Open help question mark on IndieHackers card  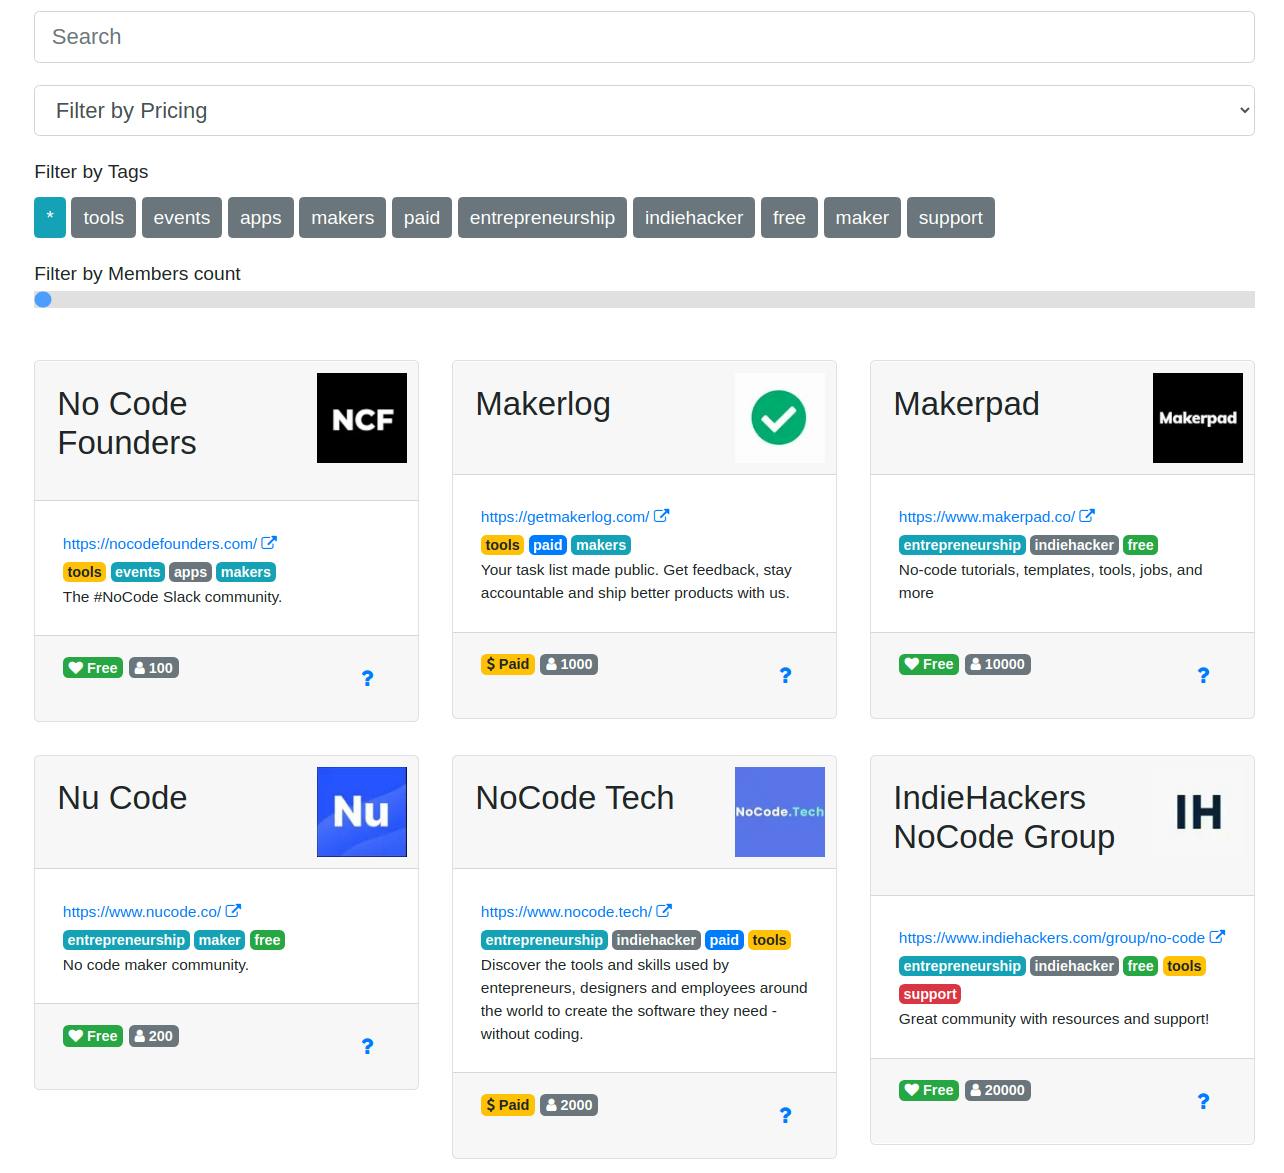(x=1203, y=1101)
